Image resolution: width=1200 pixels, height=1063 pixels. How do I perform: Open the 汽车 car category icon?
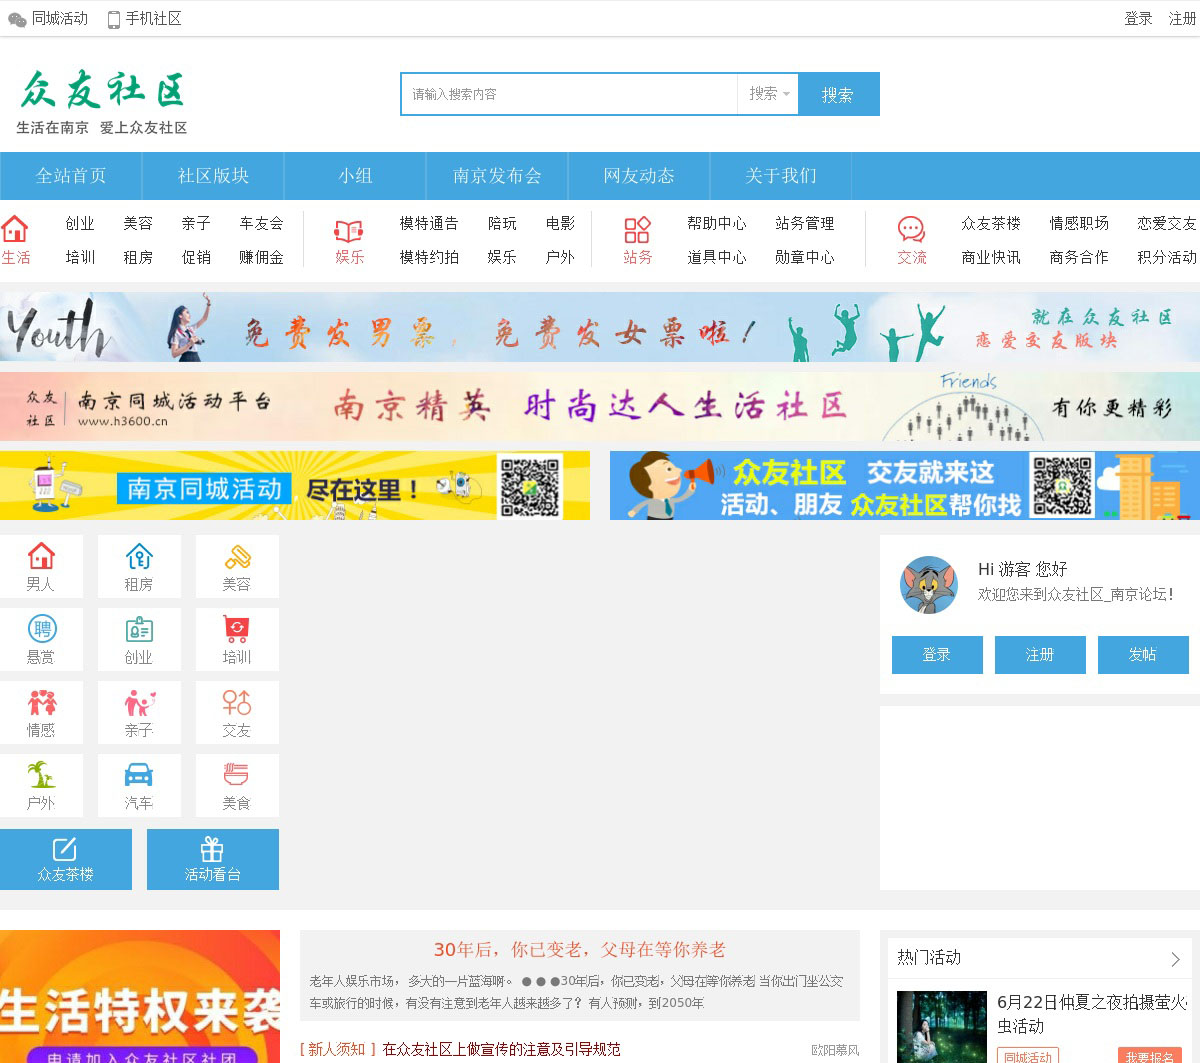(x=139, y=776)
